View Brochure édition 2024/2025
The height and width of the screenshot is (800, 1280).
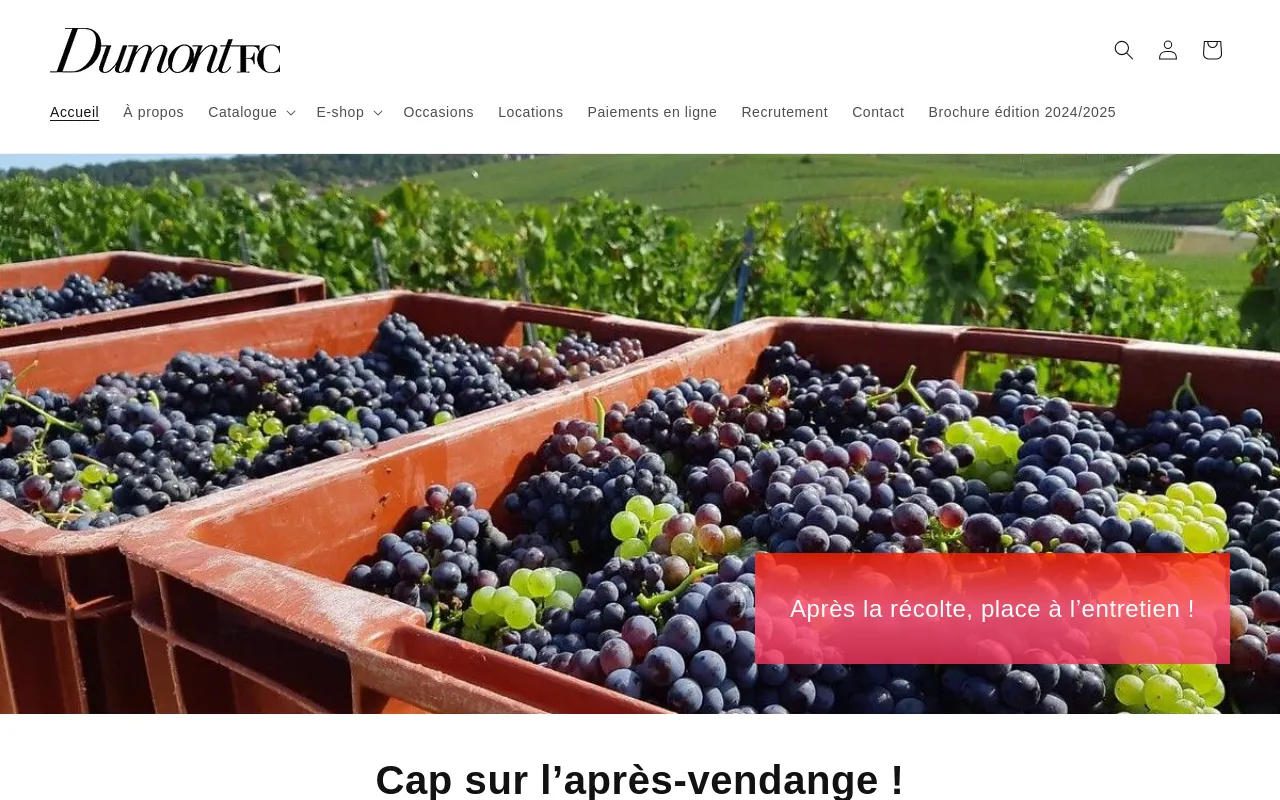[1022, 112]
